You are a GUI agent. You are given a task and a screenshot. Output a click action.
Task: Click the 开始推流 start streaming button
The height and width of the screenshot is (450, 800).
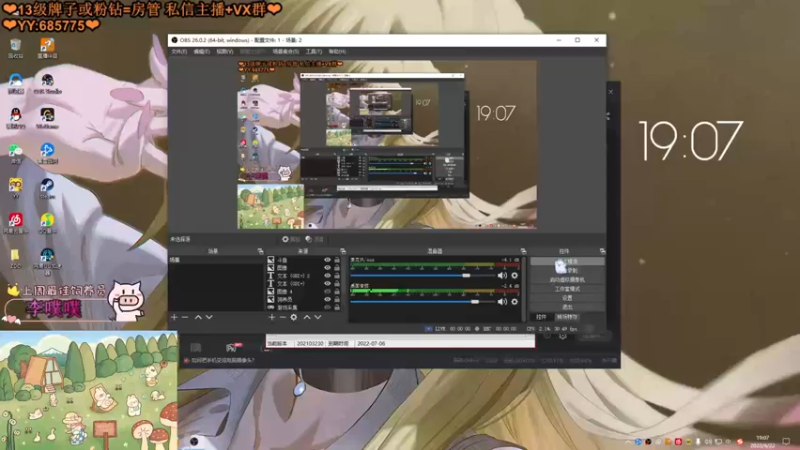pos(567,261)
